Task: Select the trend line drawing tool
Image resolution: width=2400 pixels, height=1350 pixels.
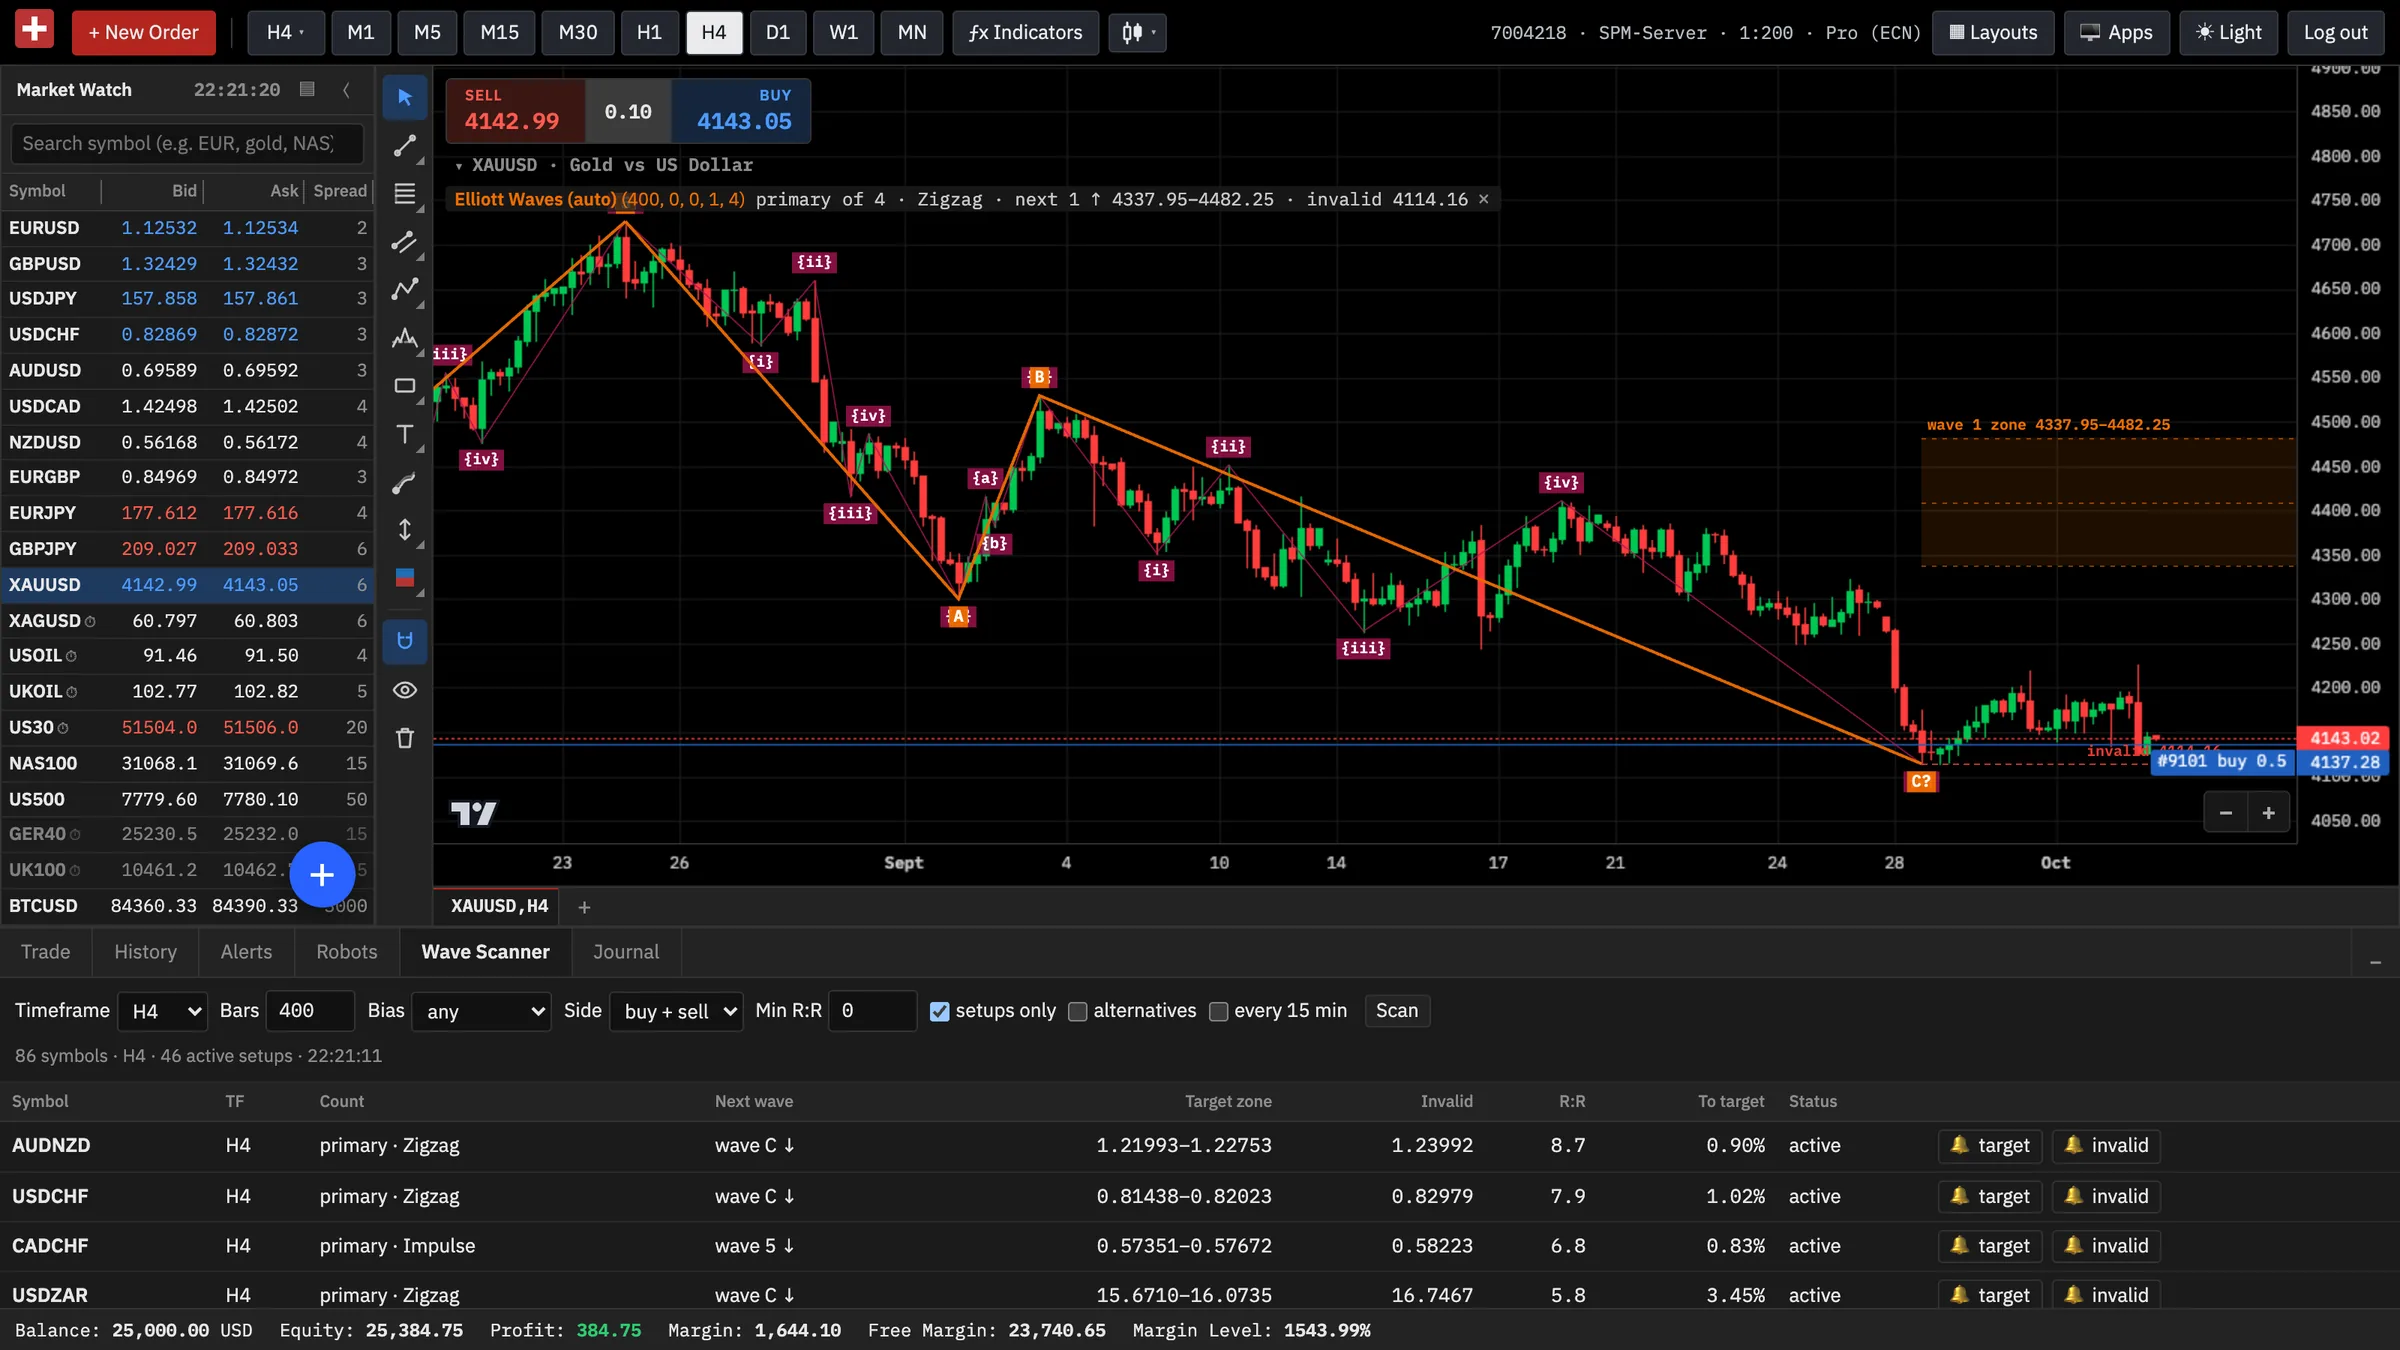Action: click(x=405, y=146)
